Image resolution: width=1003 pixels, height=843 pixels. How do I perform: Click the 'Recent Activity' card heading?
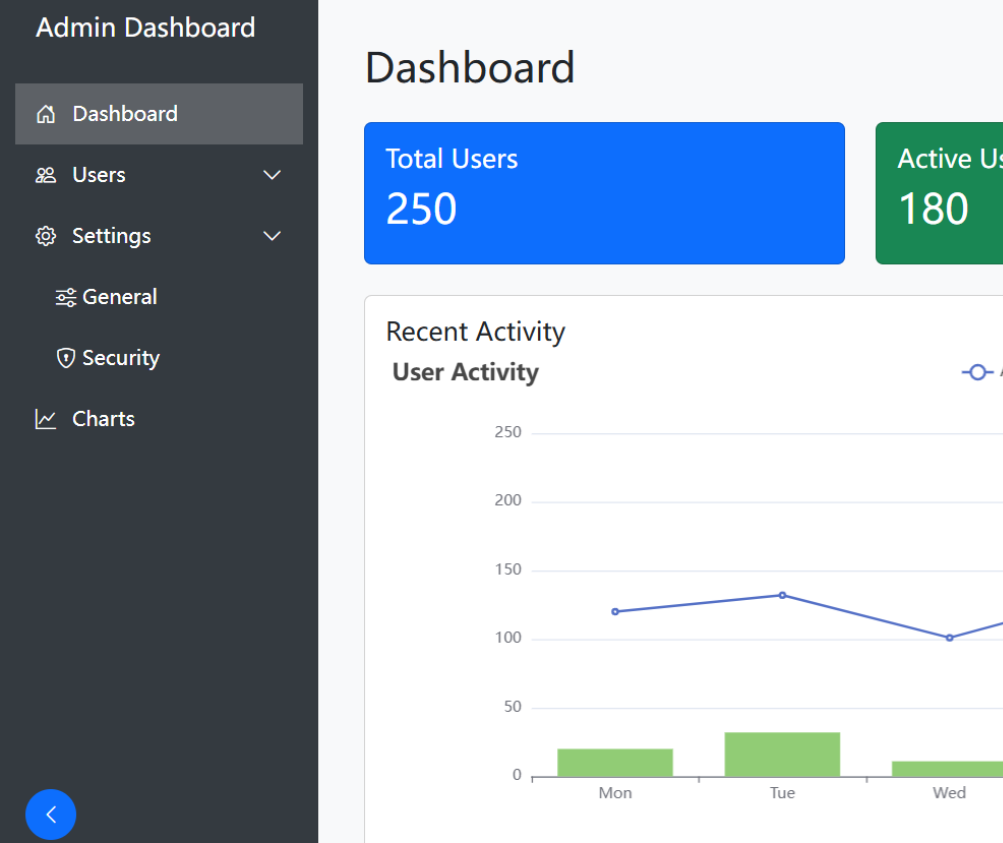coord(476,332)
